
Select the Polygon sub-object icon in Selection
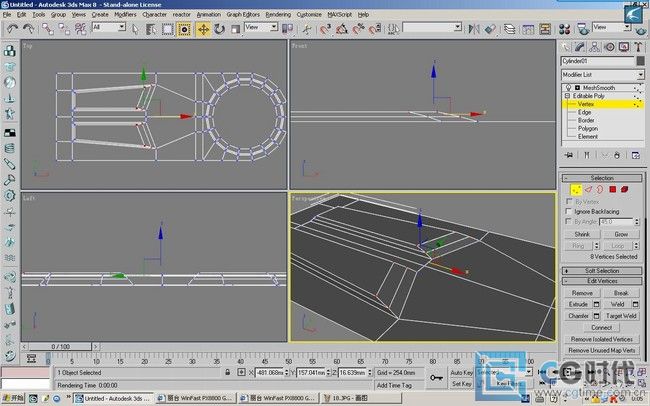click(613, 190)
